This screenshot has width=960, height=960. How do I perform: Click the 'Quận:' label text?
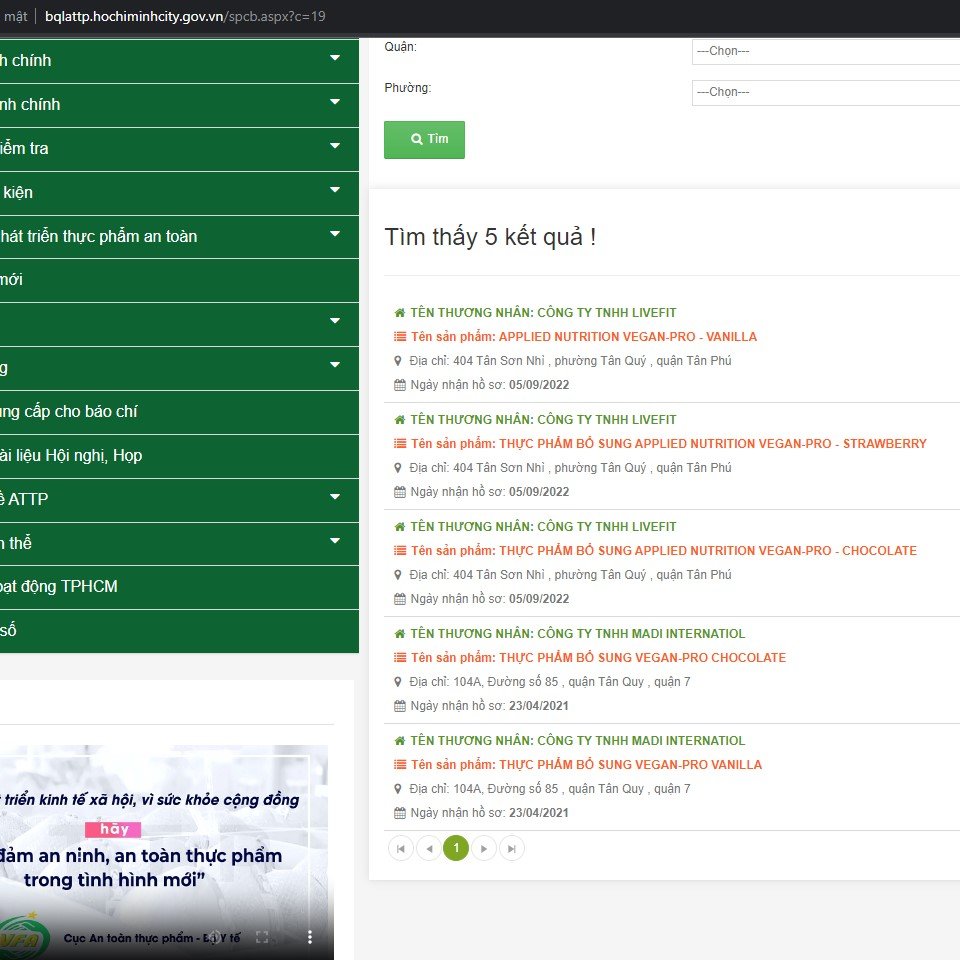[x=400, y=47]
